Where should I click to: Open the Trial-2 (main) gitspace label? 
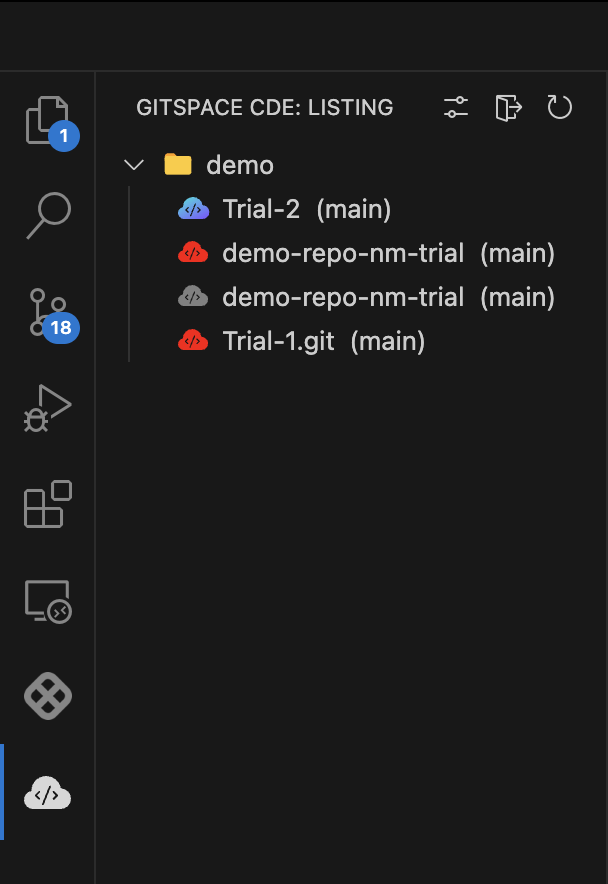click(306, 209)
